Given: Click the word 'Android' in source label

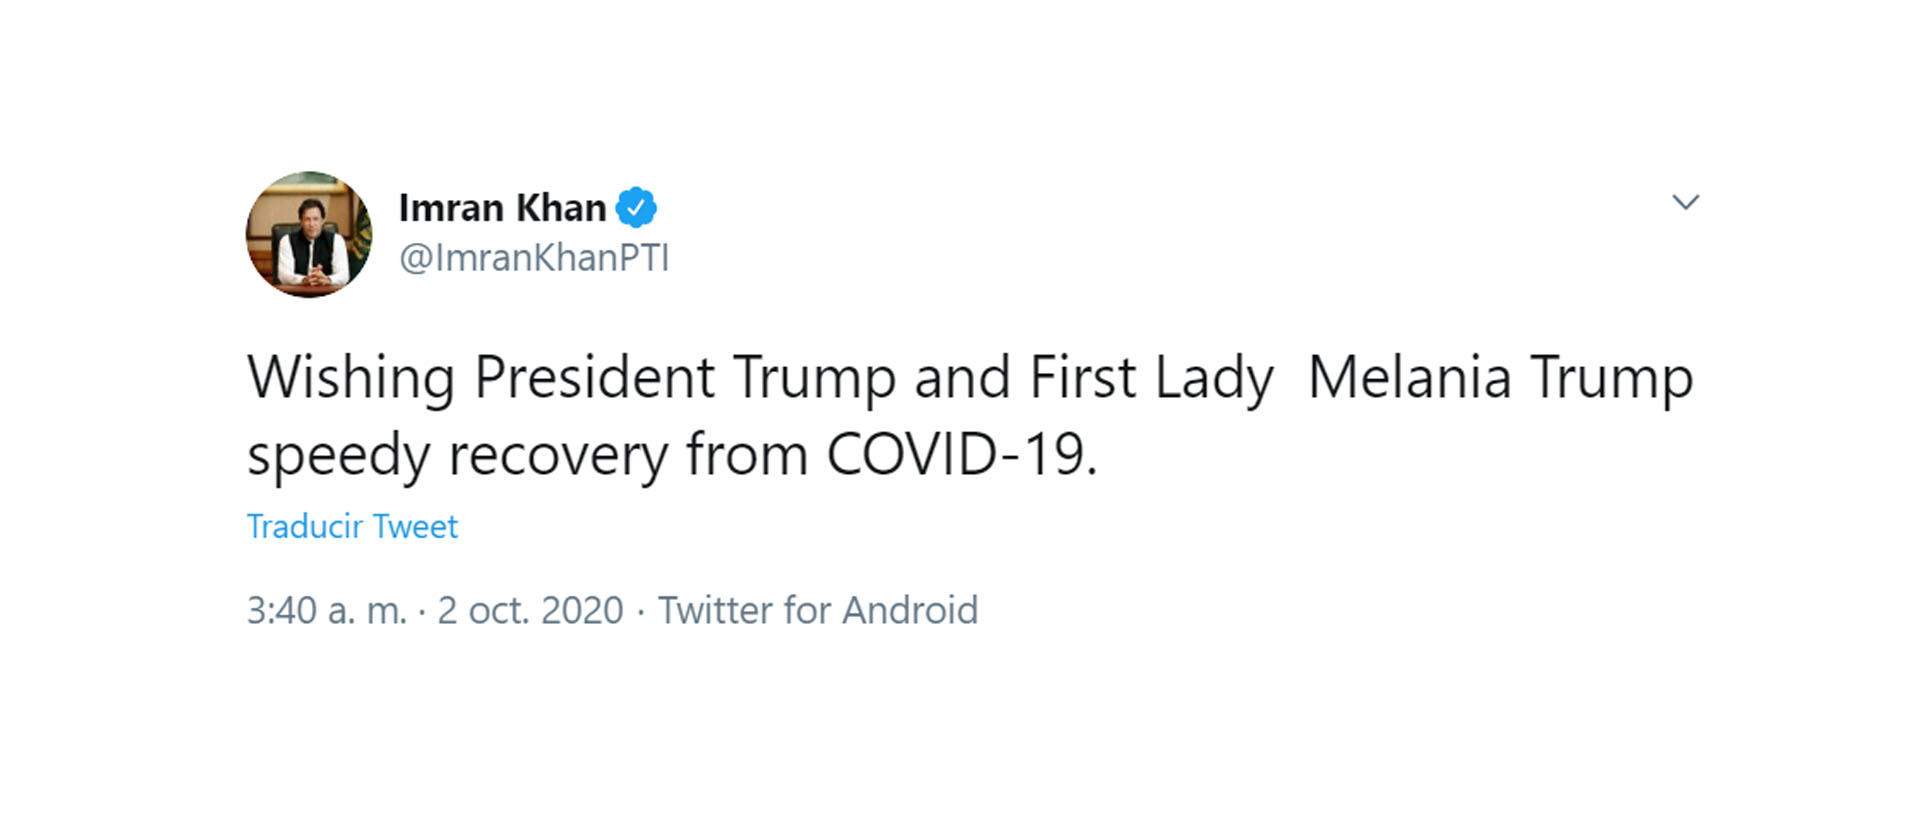Looking at the screenshot, I should pos(910,610).
